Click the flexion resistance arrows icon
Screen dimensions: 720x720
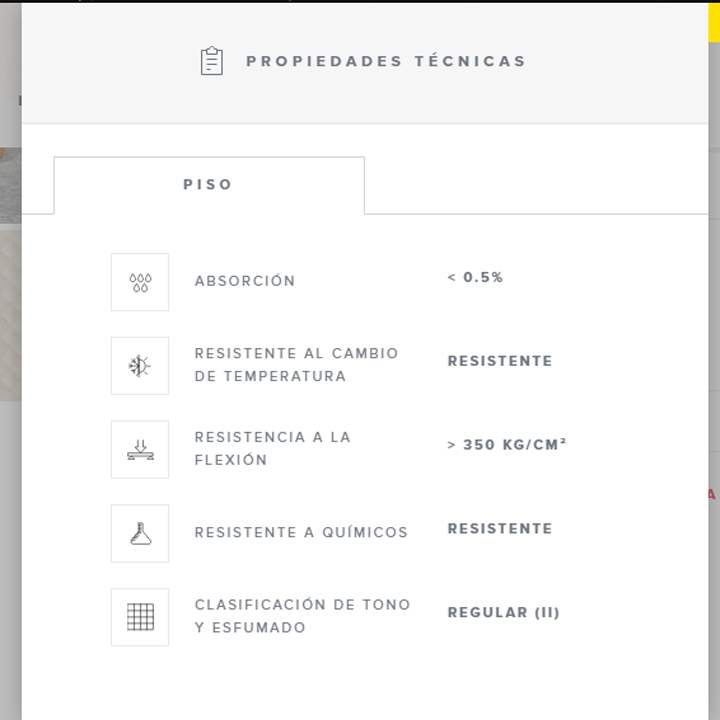coord(140,450)
